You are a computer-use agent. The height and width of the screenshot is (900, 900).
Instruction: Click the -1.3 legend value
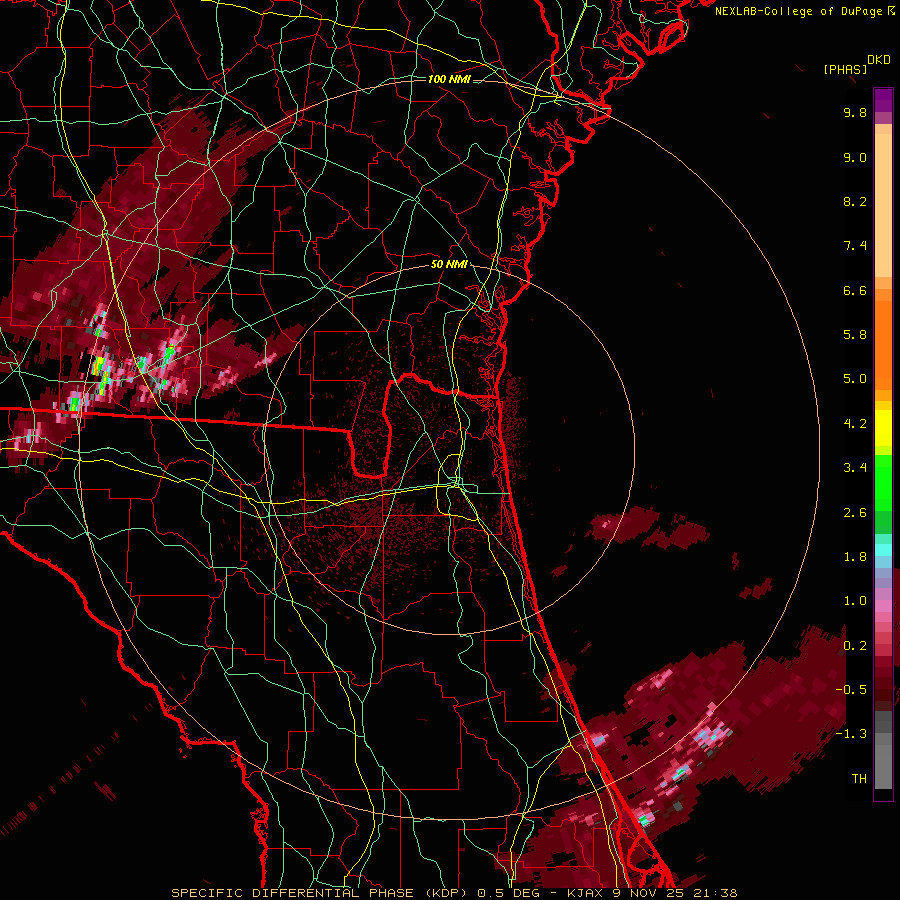point(851,734)
